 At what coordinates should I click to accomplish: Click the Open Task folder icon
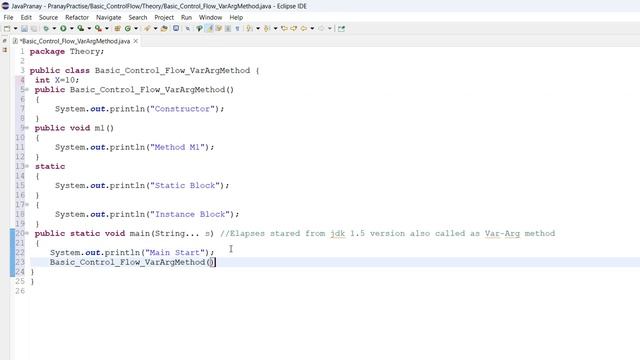[x=164, y=29]
